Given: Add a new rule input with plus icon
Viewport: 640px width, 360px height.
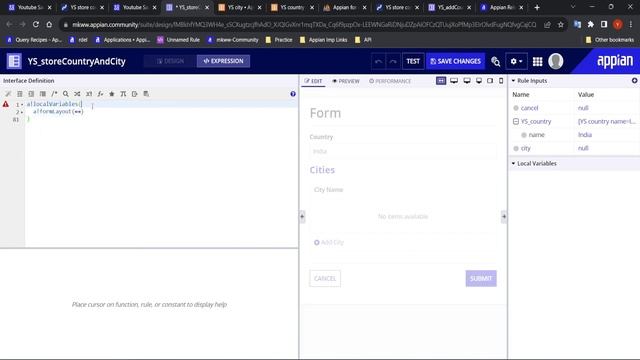Looking at the screenshot, I should click(634, 81).
